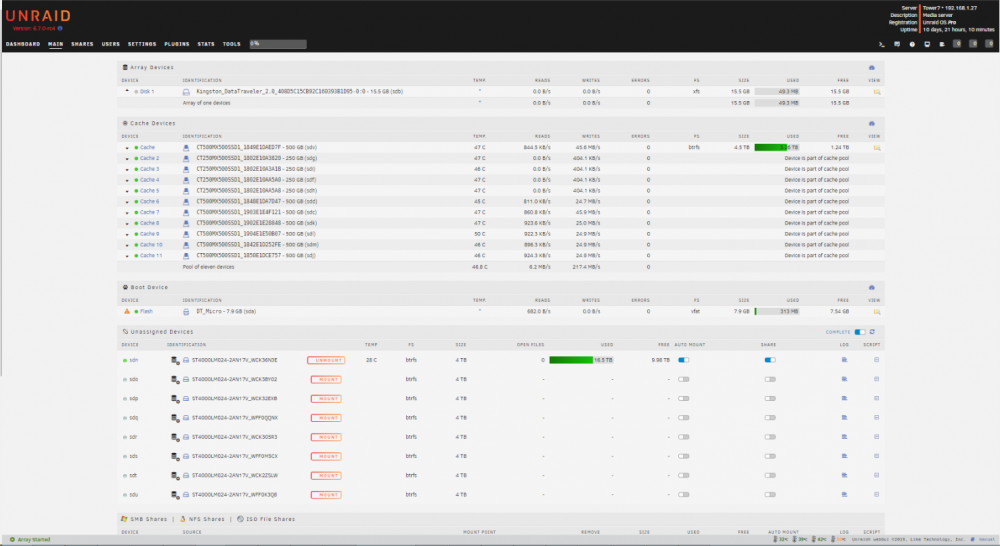Click the help icon for Cache Devices
The image size is (1000, 546).
872,123
